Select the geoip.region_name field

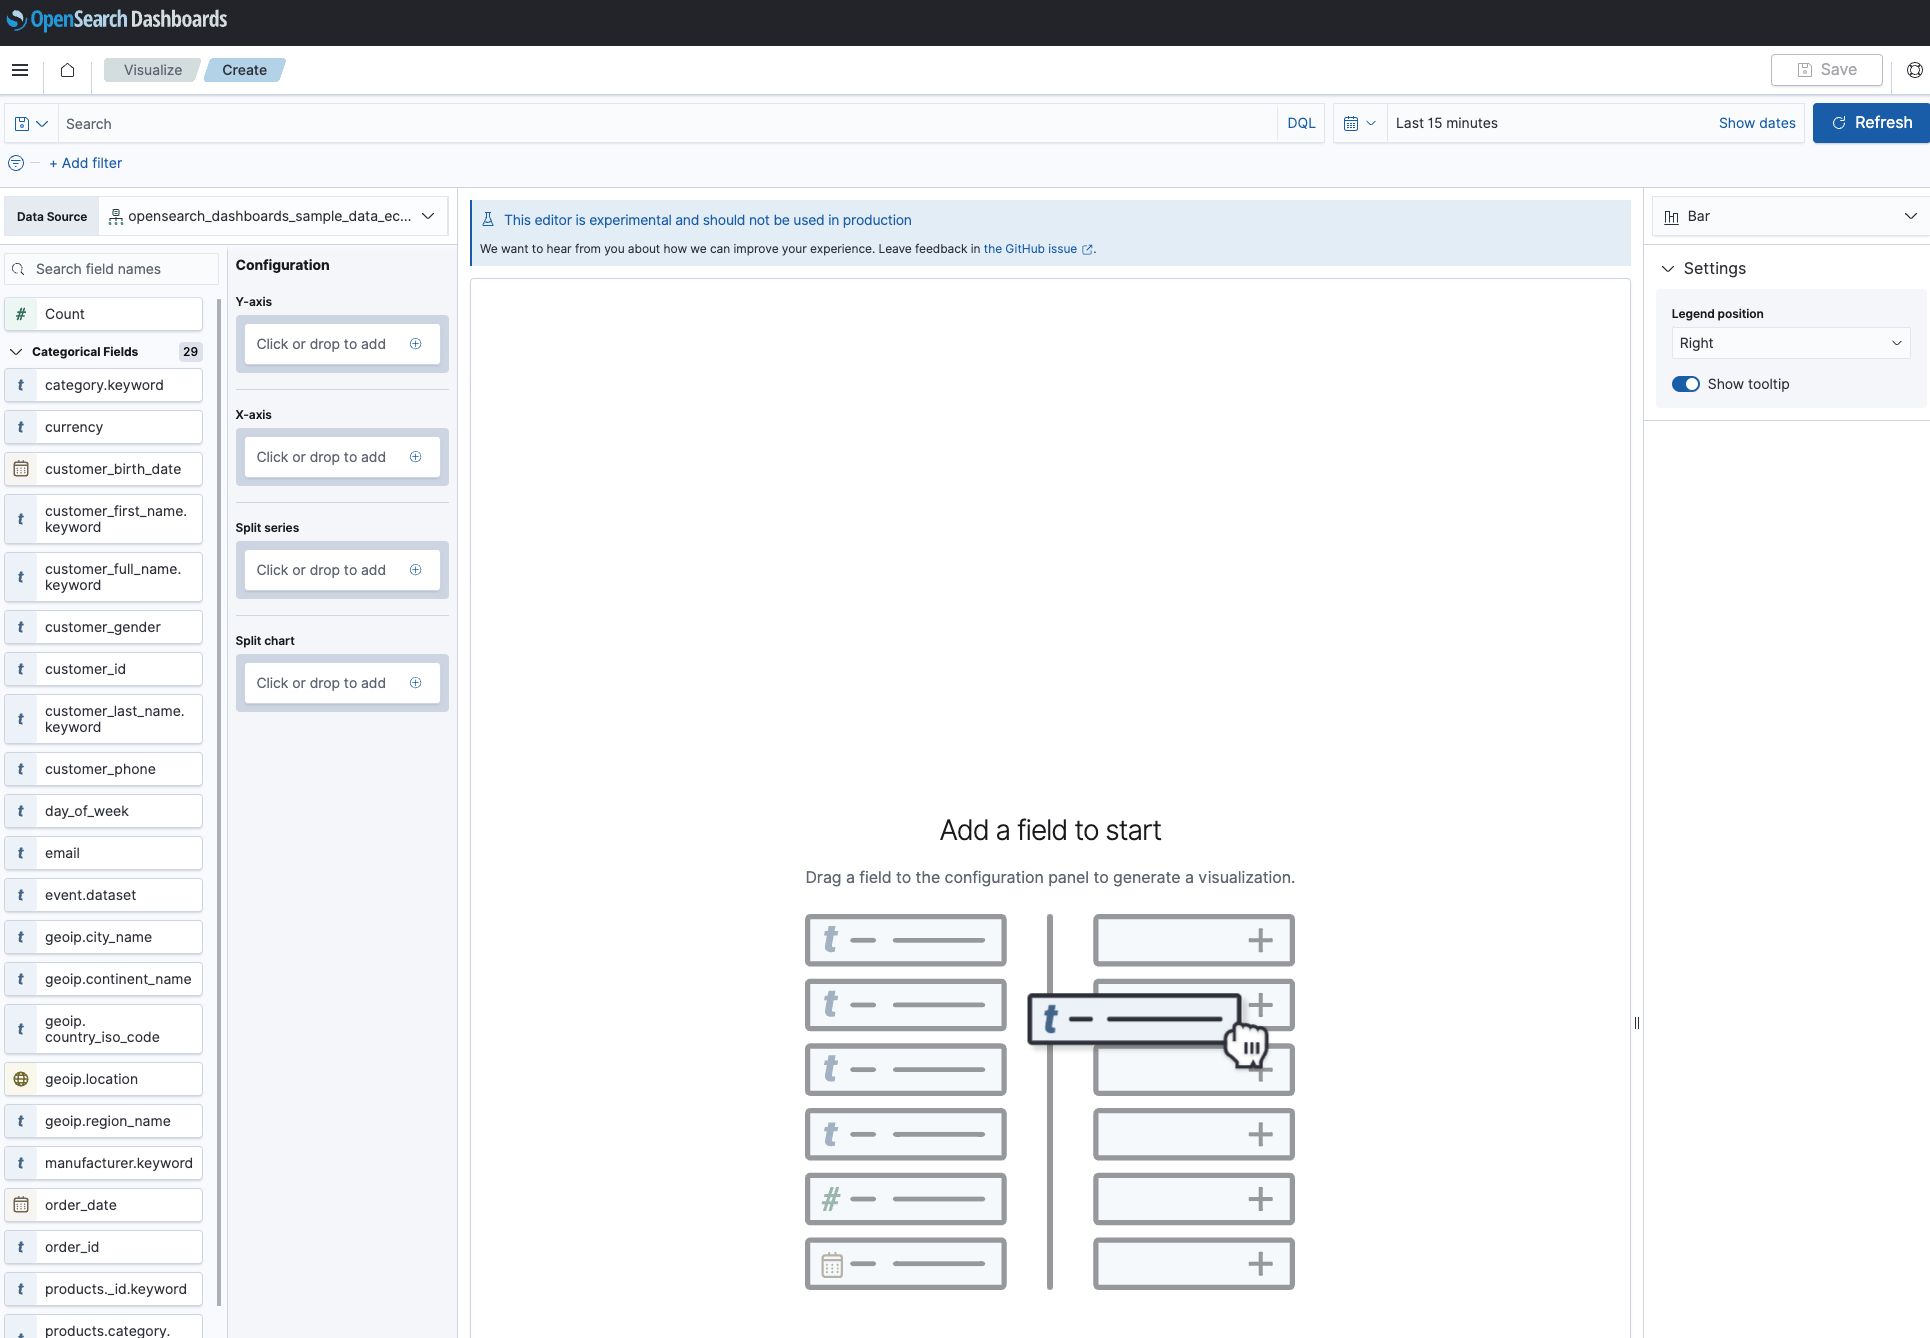104,1121
